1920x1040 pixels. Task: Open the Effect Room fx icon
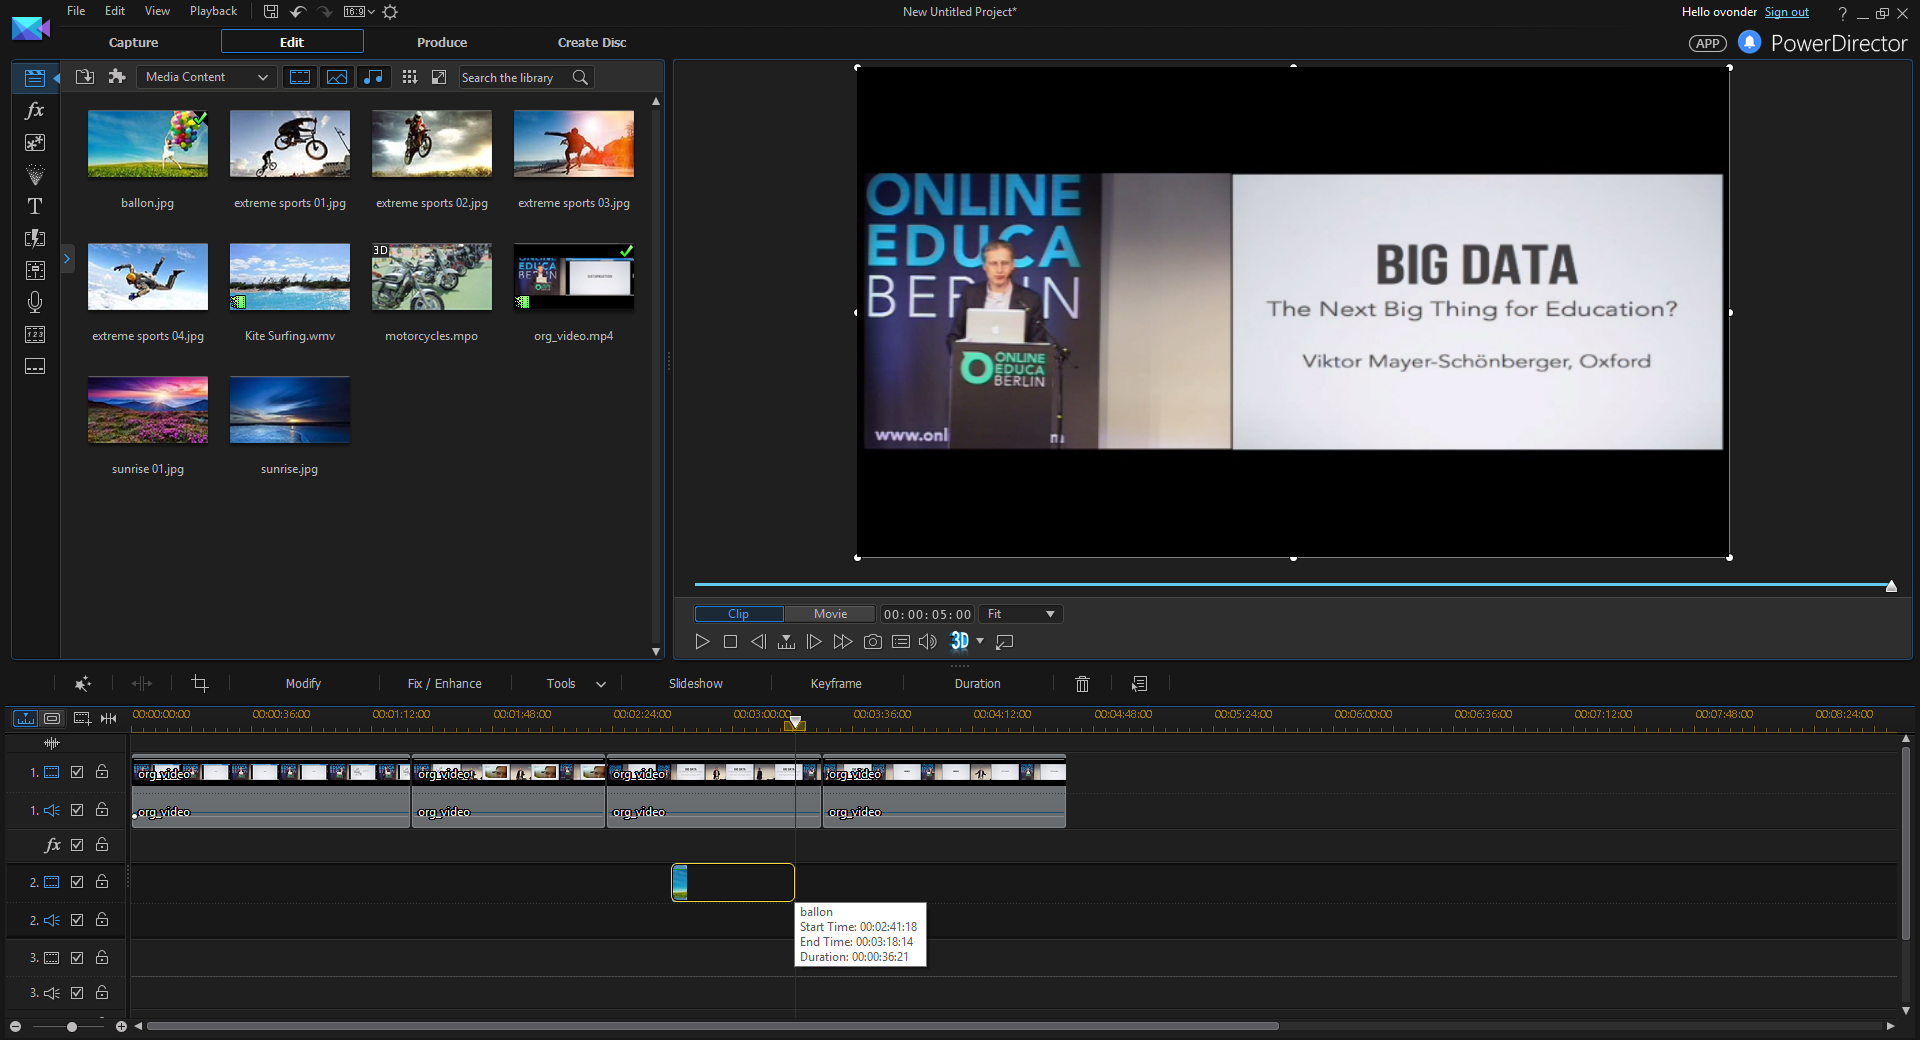click(x=34, y=110)
